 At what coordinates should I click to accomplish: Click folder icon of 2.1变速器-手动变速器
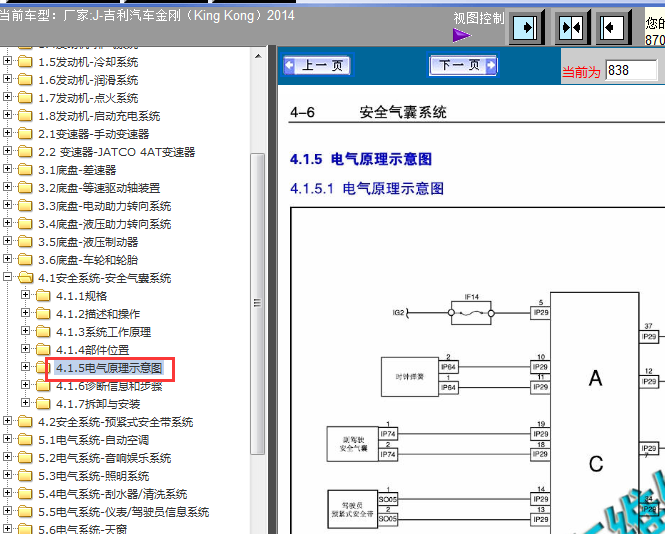click(25, 134)
